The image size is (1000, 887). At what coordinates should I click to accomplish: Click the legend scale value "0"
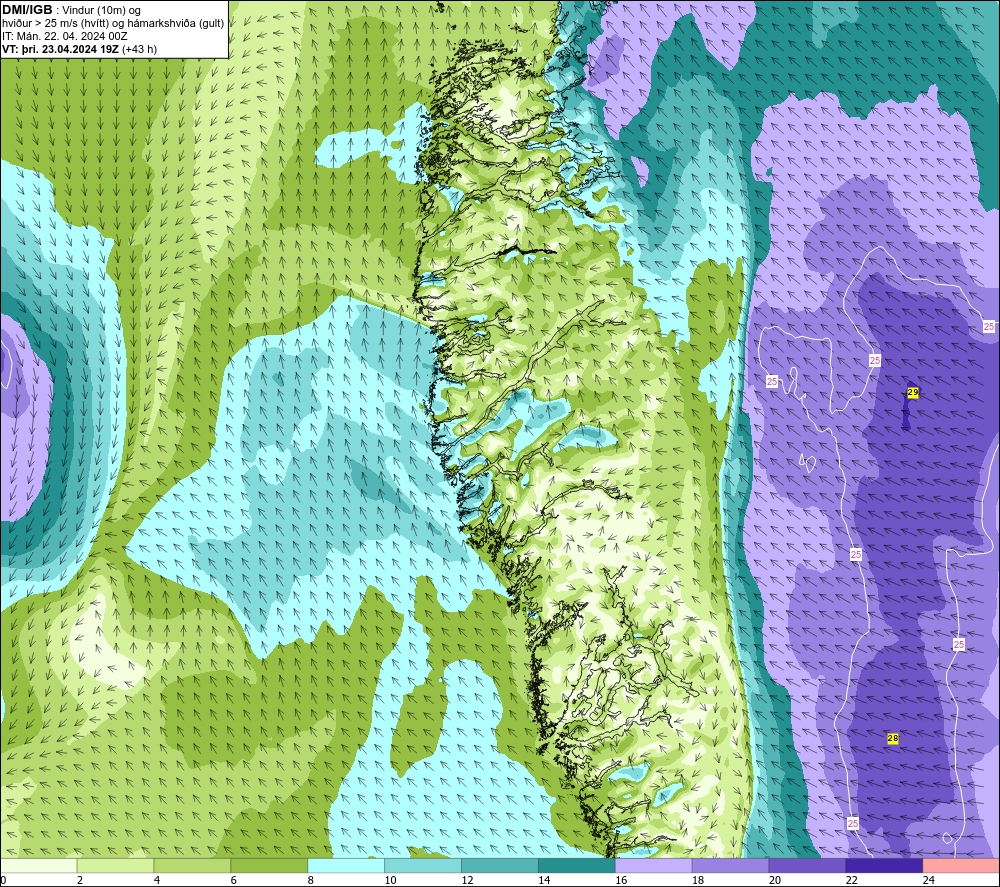3,880
